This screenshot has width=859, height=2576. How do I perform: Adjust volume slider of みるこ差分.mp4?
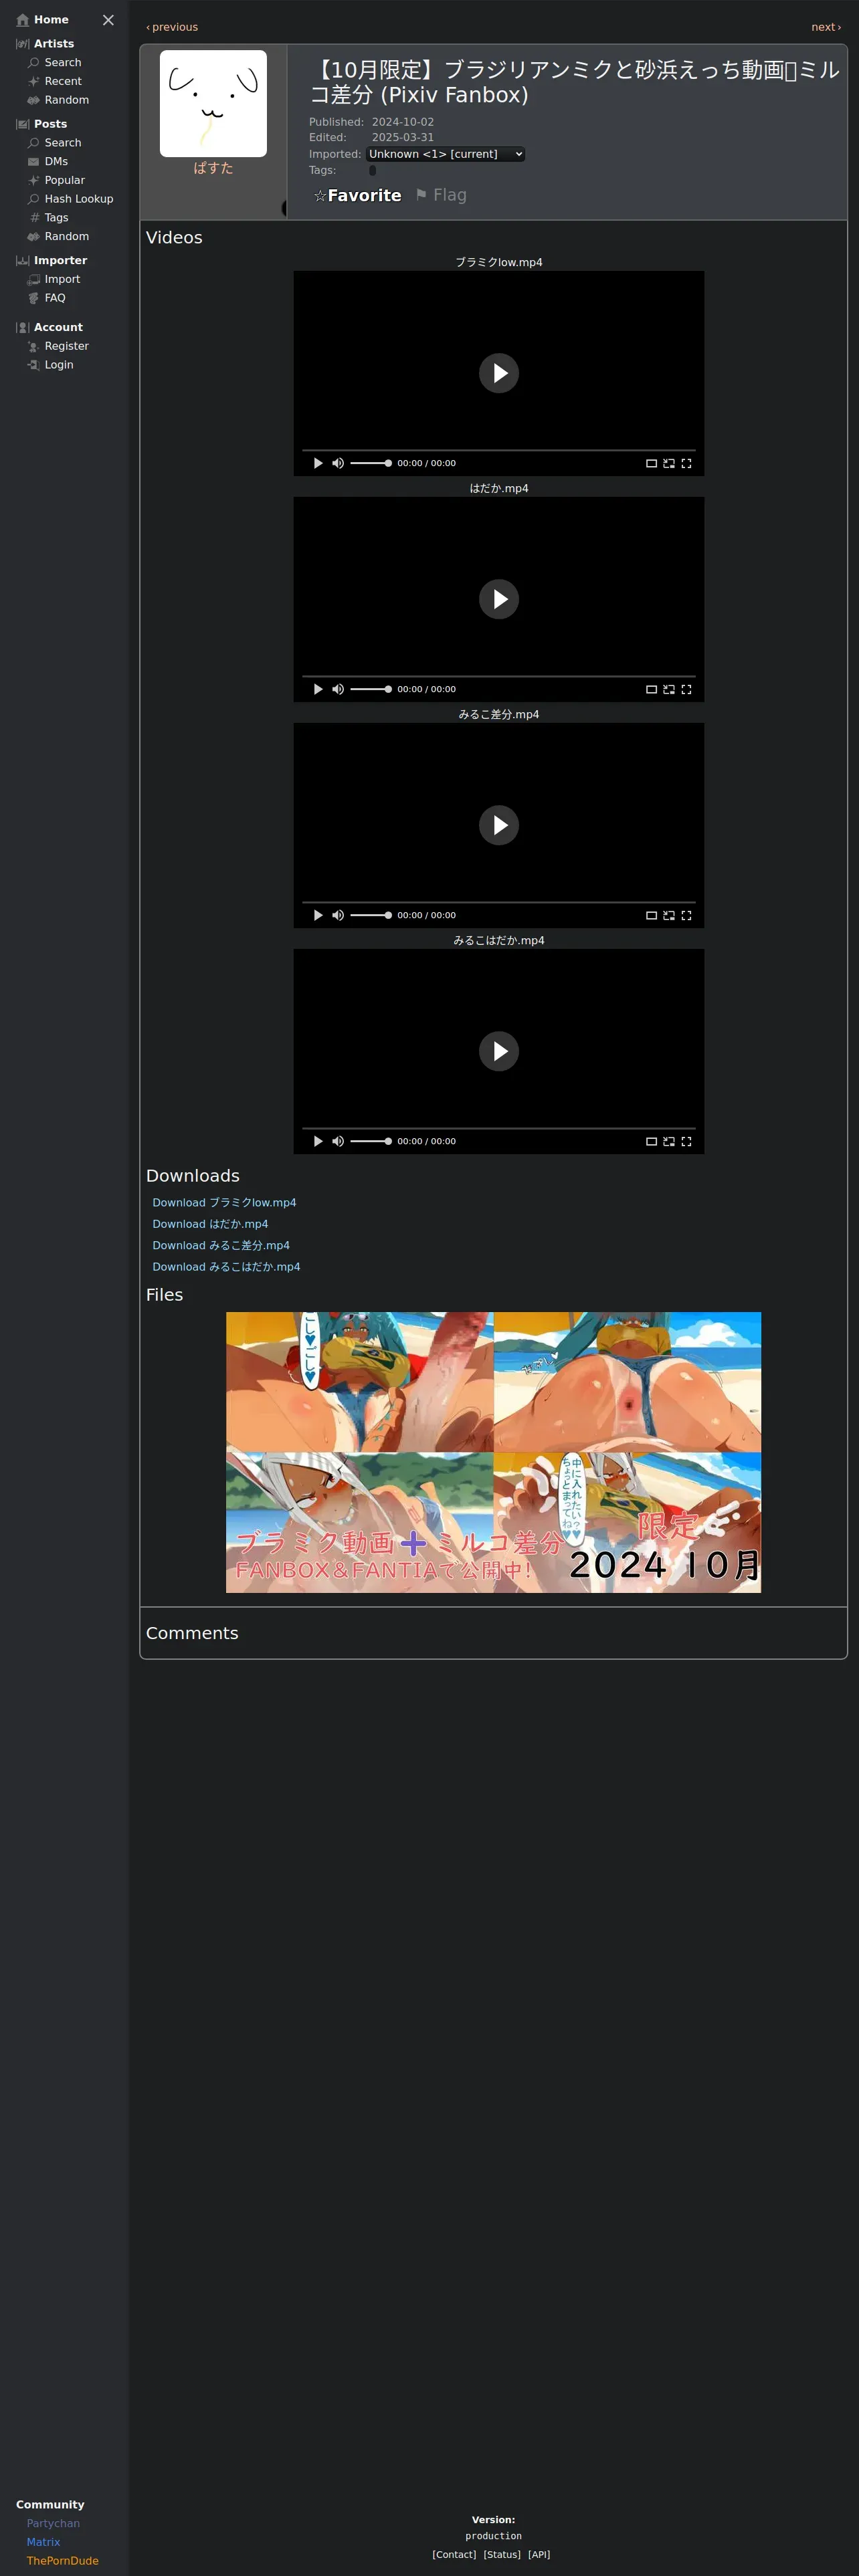[371, 915]
